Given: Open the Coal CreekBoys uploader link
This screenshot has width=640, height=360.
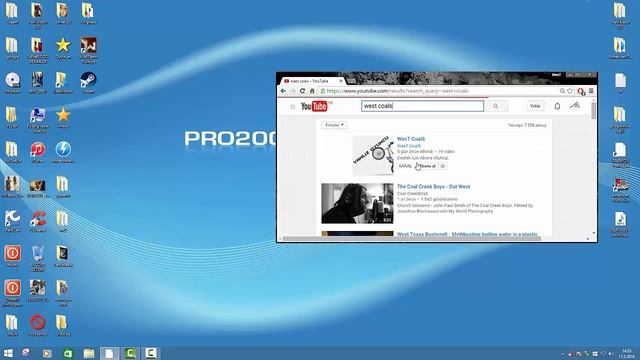Looking at the screenshot, I should (412, 193).
